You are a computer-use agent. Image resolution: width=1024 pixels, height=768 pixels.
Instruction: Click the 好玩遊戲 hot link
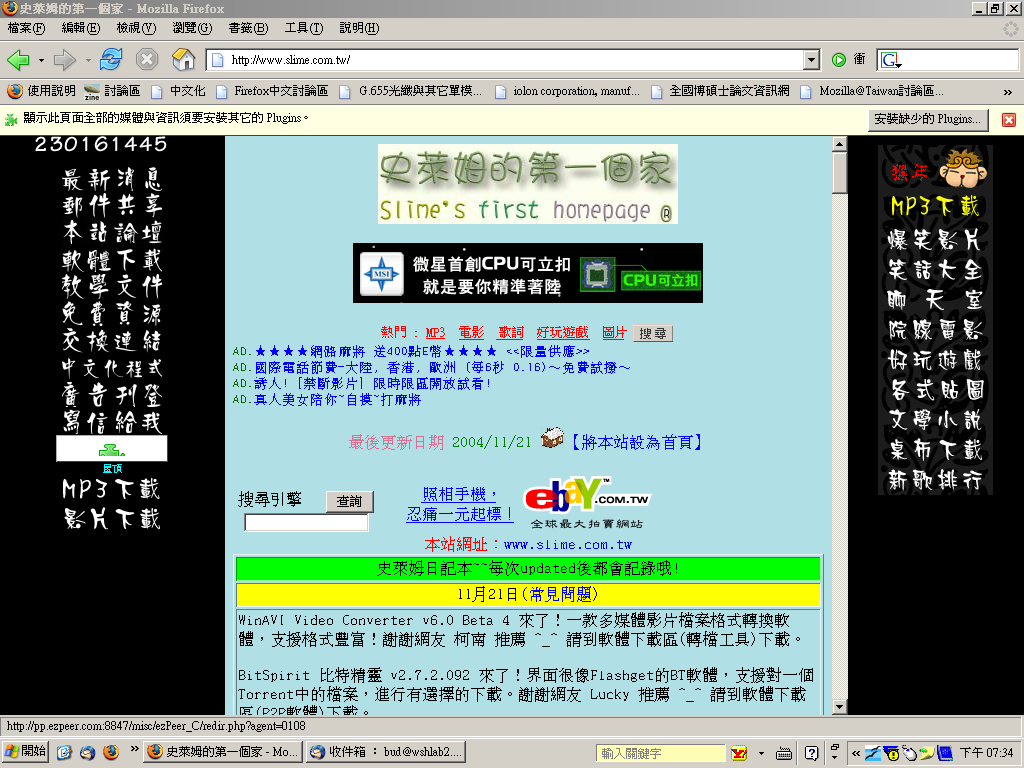click(x=562, y=333)
